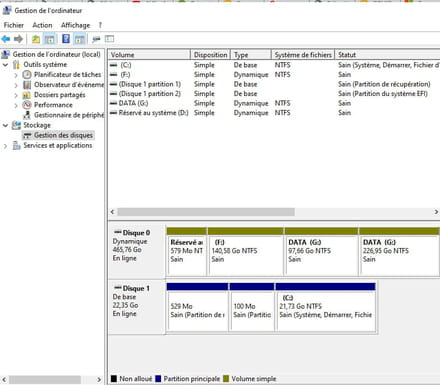This screenshot has width=440, height=385.
Task: Sort by the Volume column header
Action: click(x=149, y=55)
